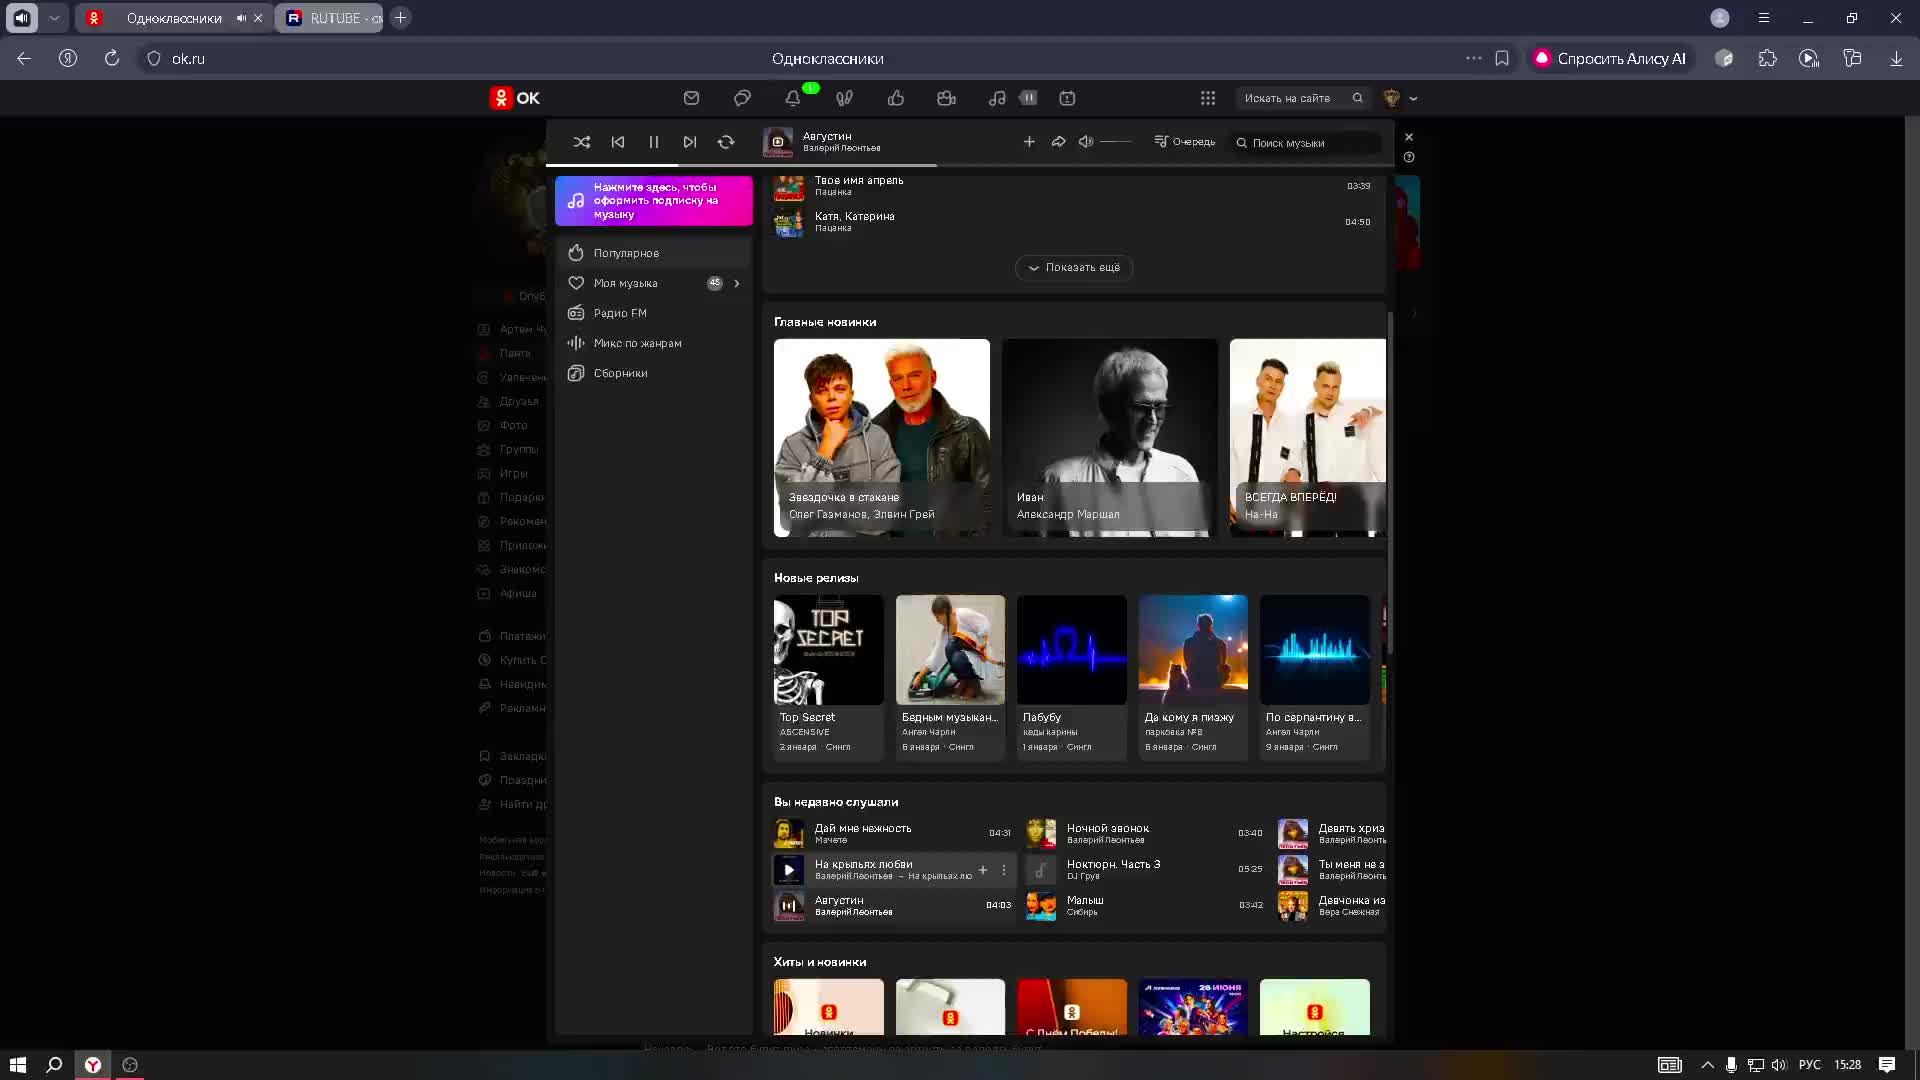
Task: Add the current track with plus icon
Action: click(1029, 142)
